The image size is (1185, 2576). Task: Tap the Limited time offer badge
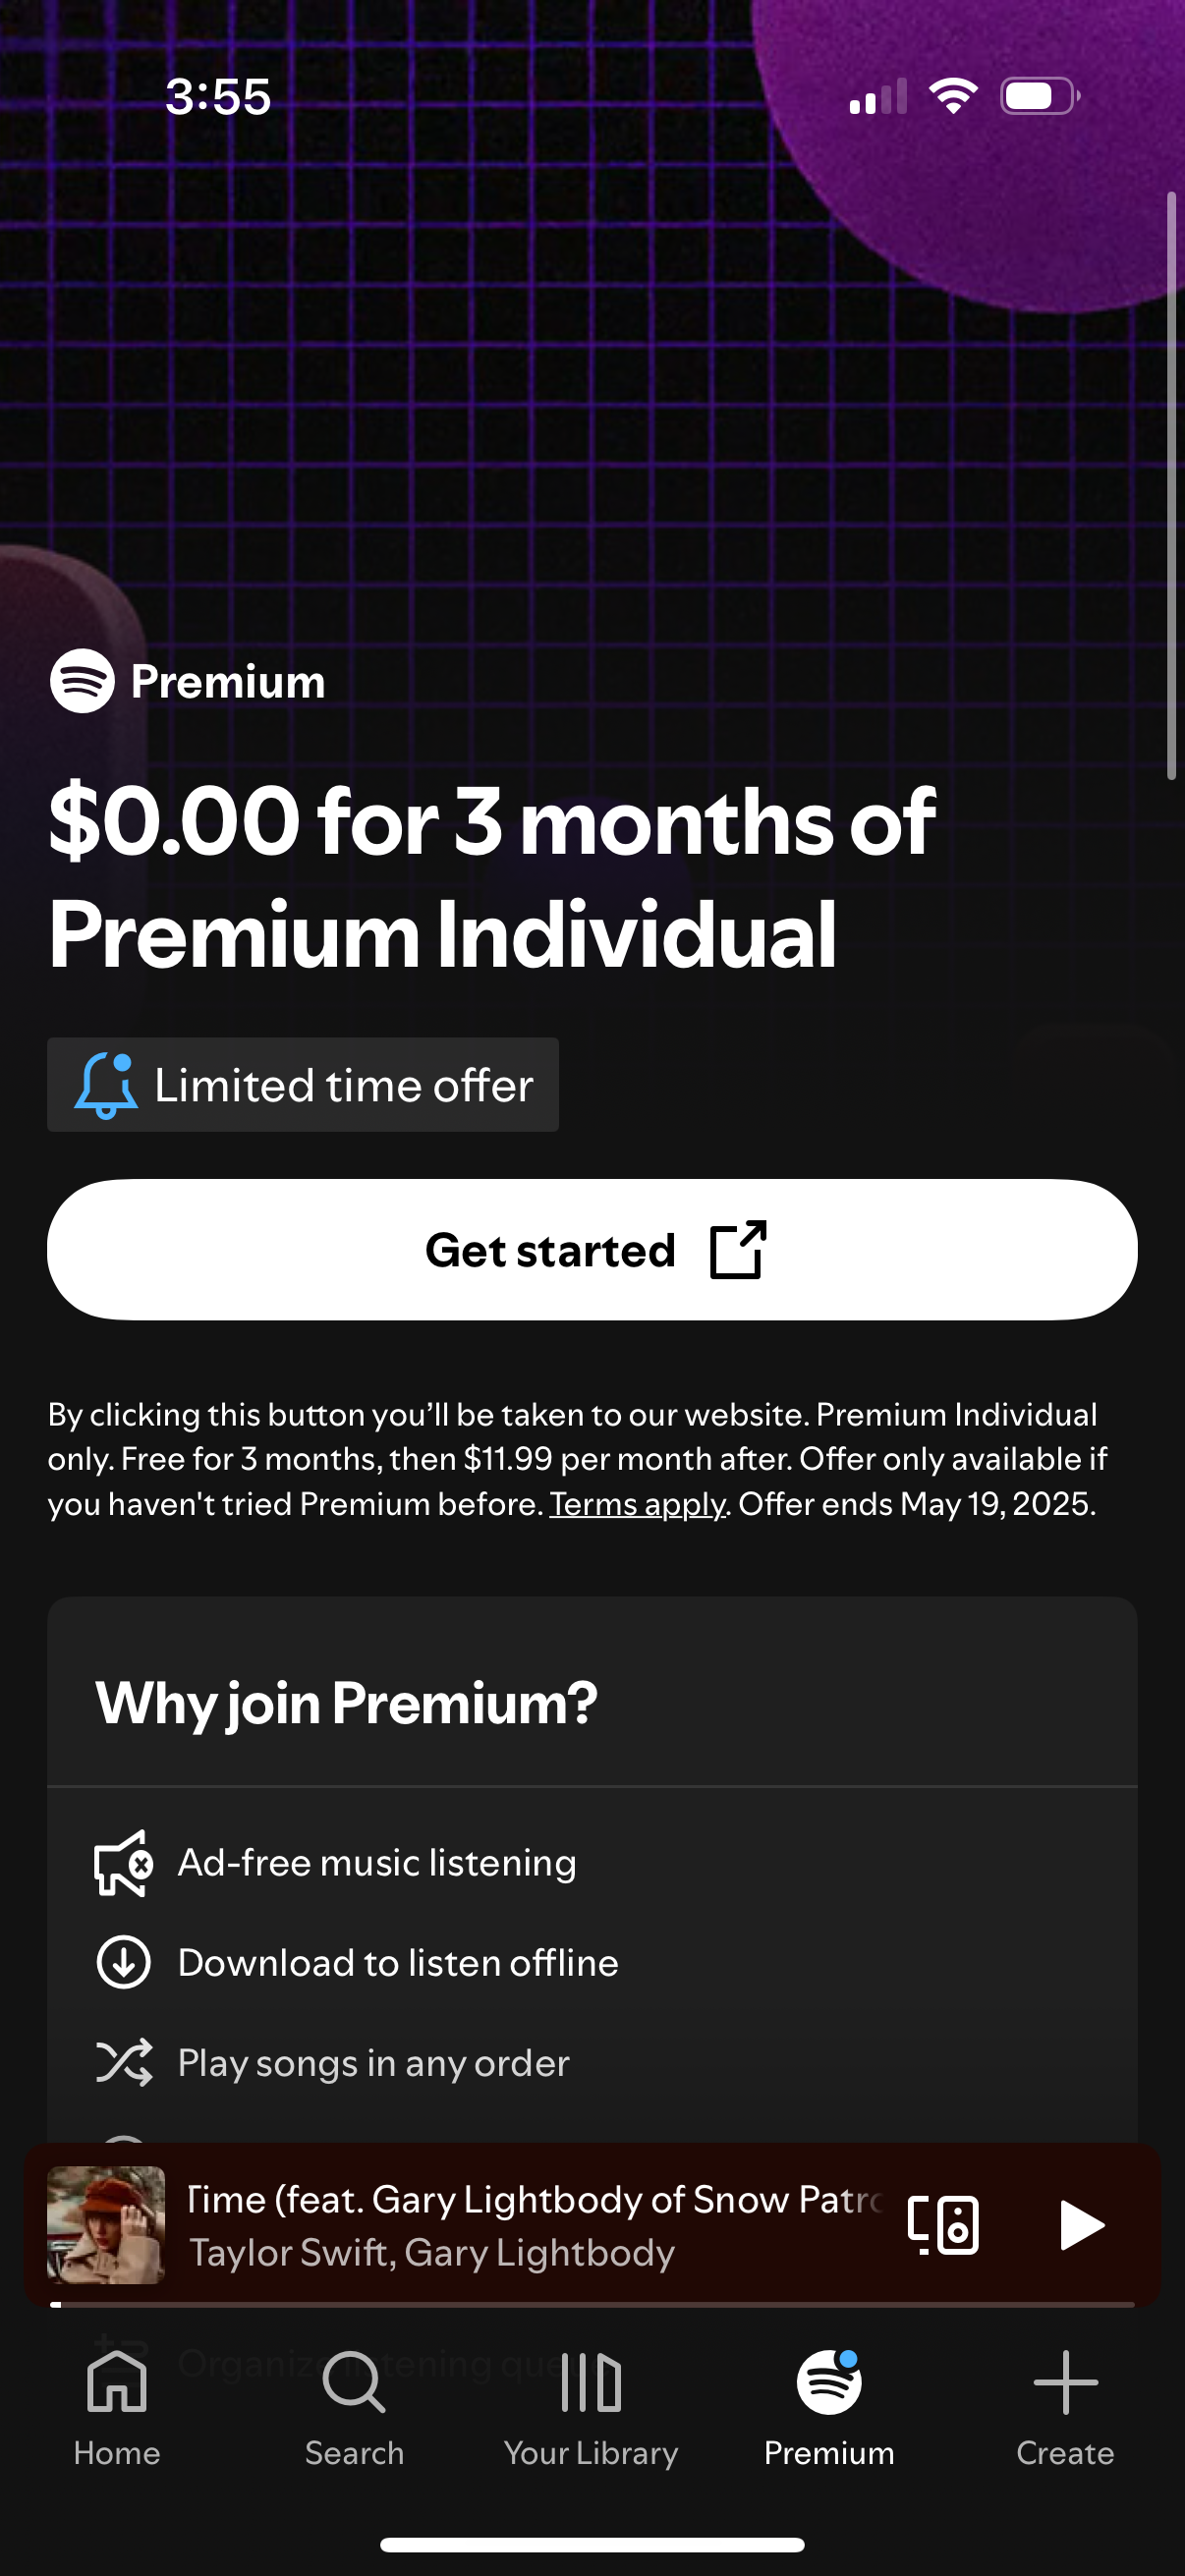click(x=303, y=1085)
